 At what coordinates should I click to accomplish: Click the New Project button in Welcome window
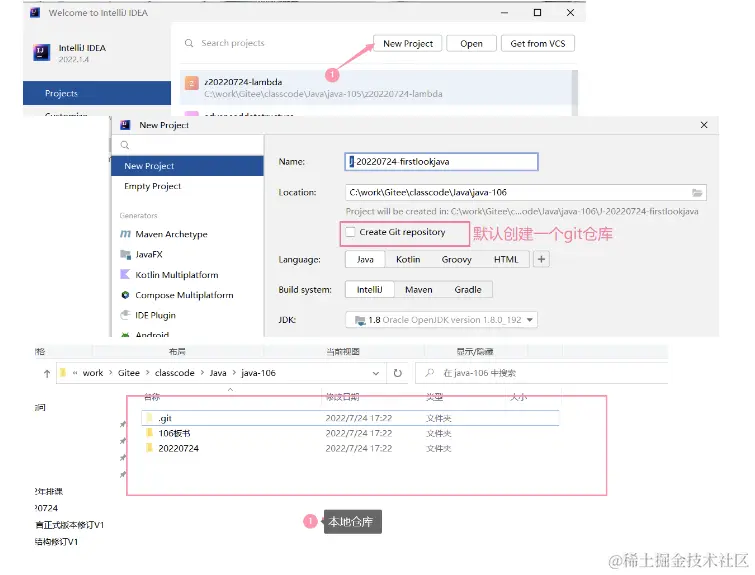click(x=408, y=43)
